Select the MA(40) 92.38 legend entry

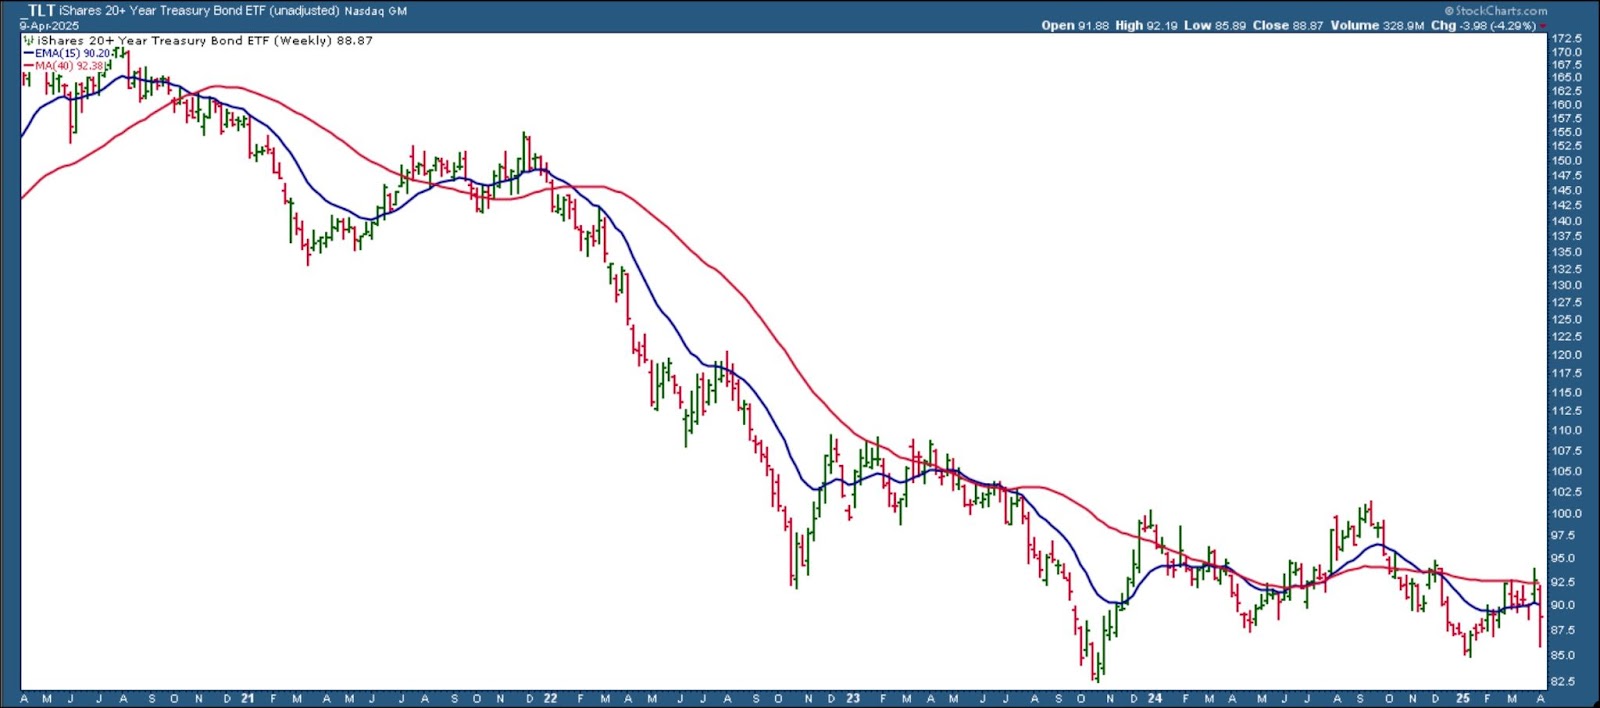point(70,66)
